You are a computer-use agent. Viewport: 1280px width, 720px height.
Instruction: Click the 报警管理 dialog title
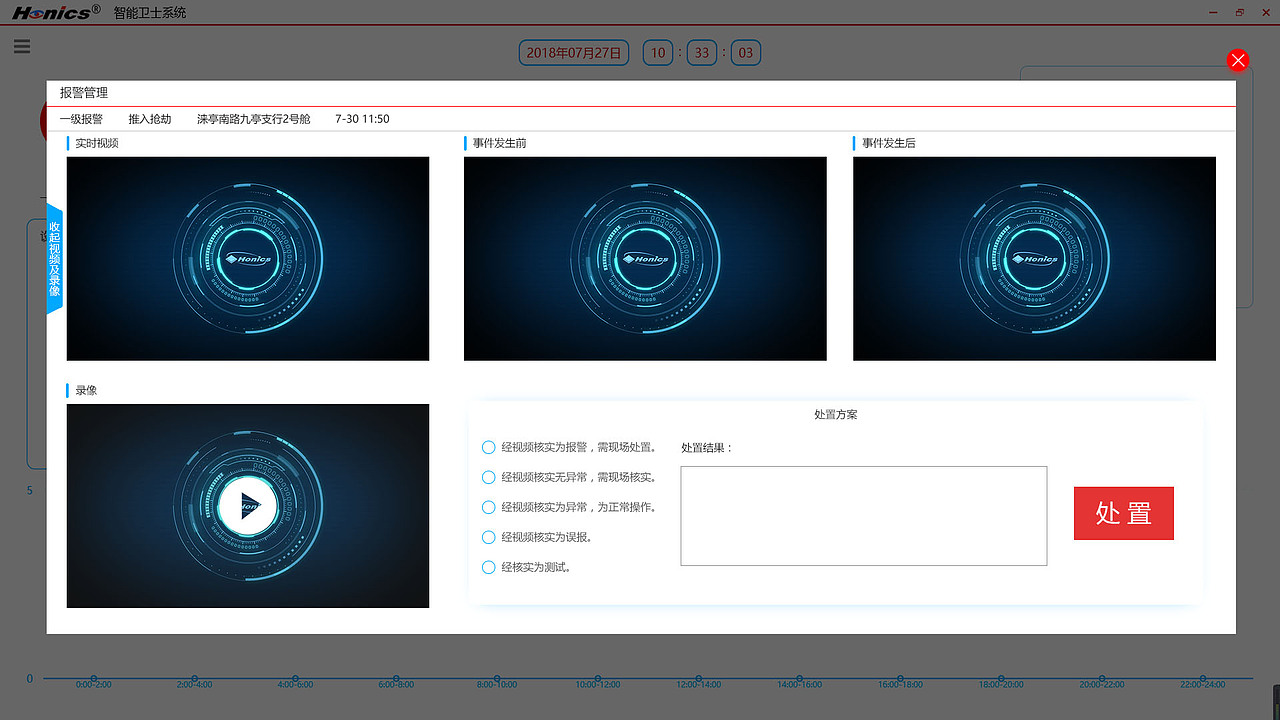pyautogui.click(x=84, y=93)
